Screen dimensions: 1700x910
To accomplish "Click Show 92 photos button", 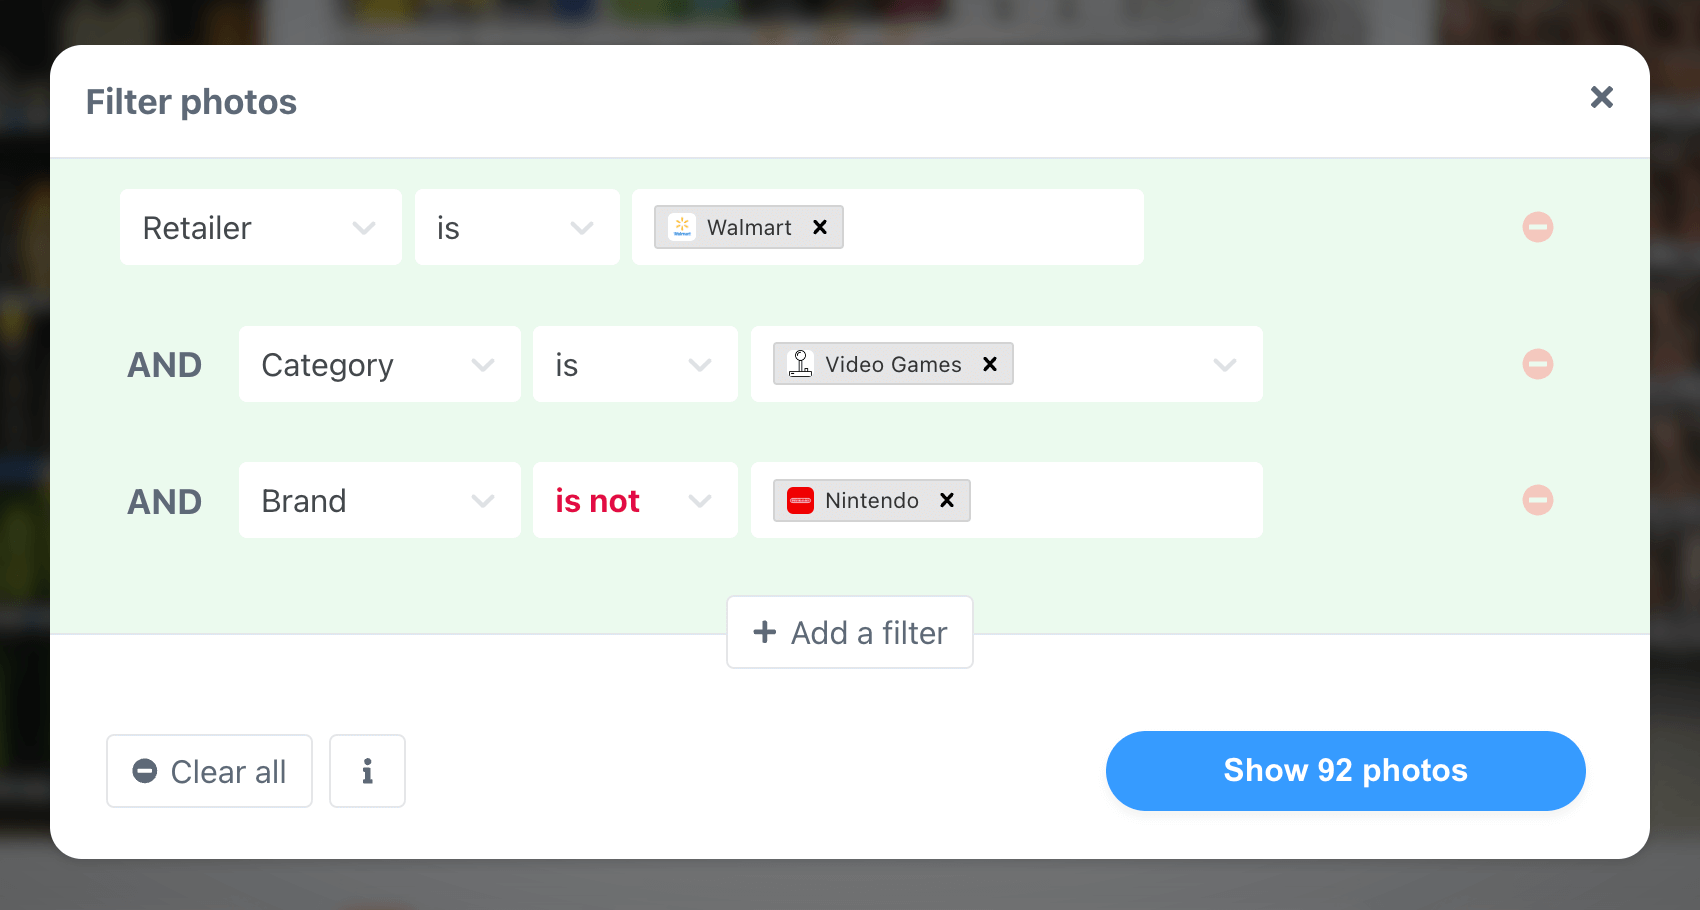I will 1345,771.
